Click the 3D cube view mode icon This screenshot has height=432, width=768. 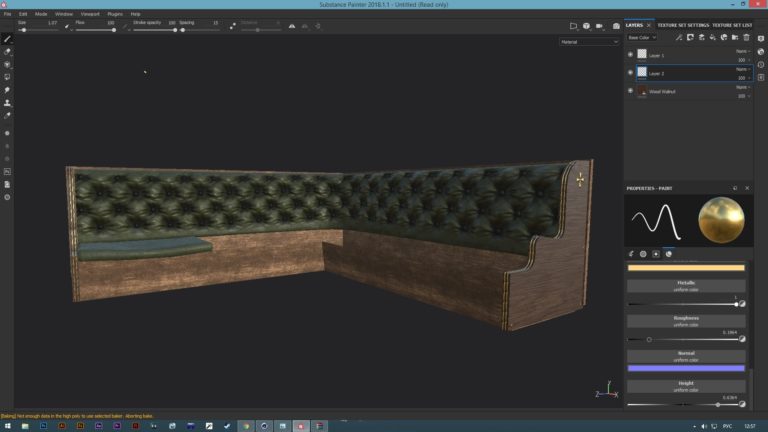pyautogui.click(x=586, y=26)
